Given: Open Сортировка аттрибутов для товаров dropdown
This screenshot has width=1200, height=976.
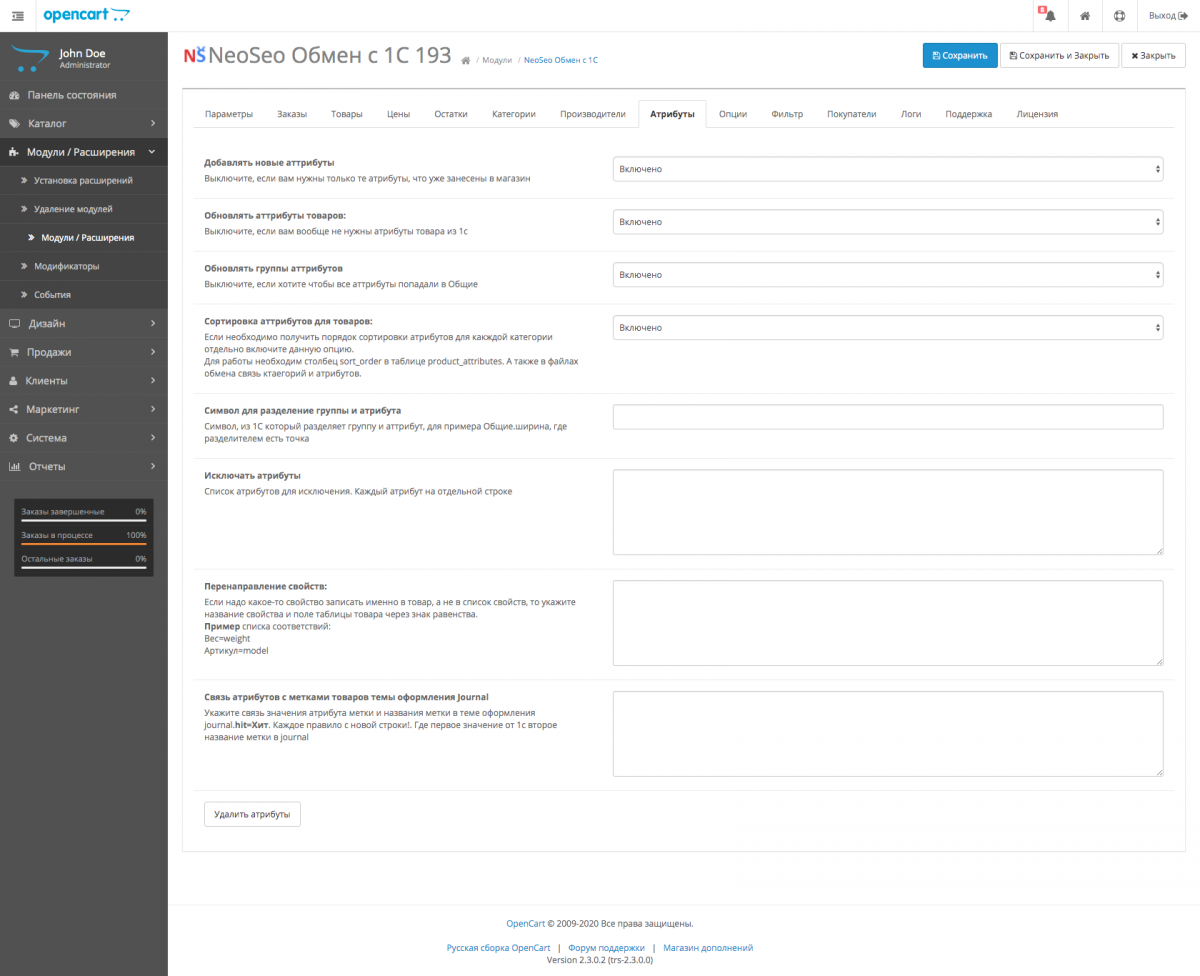Looking at the screenshot, I should [888, 328].
